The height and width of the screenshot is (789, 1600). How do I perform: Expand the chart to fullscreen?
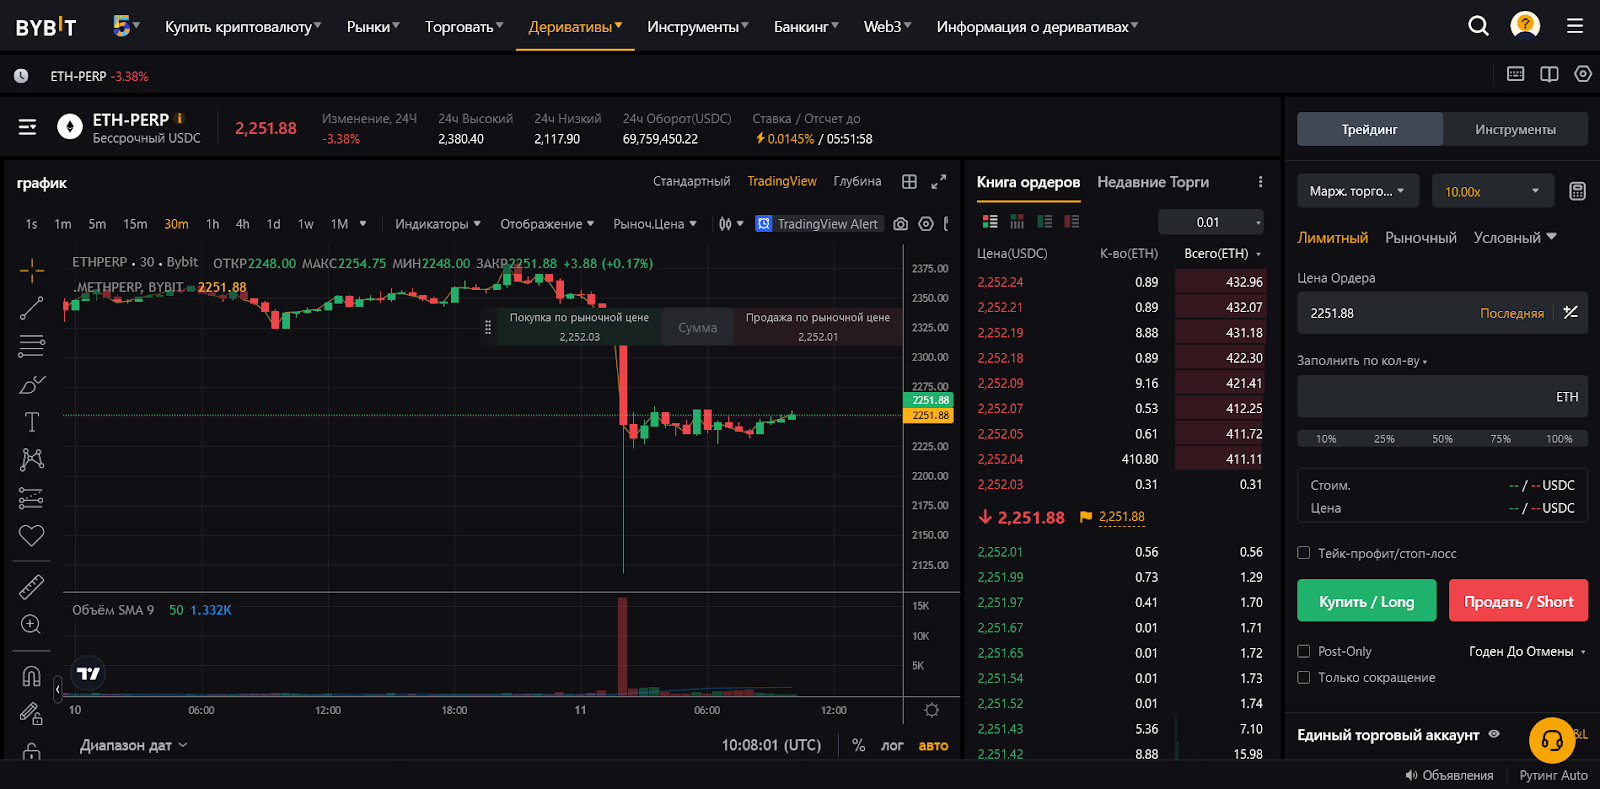pyautogui.click(x=939, y=181)
